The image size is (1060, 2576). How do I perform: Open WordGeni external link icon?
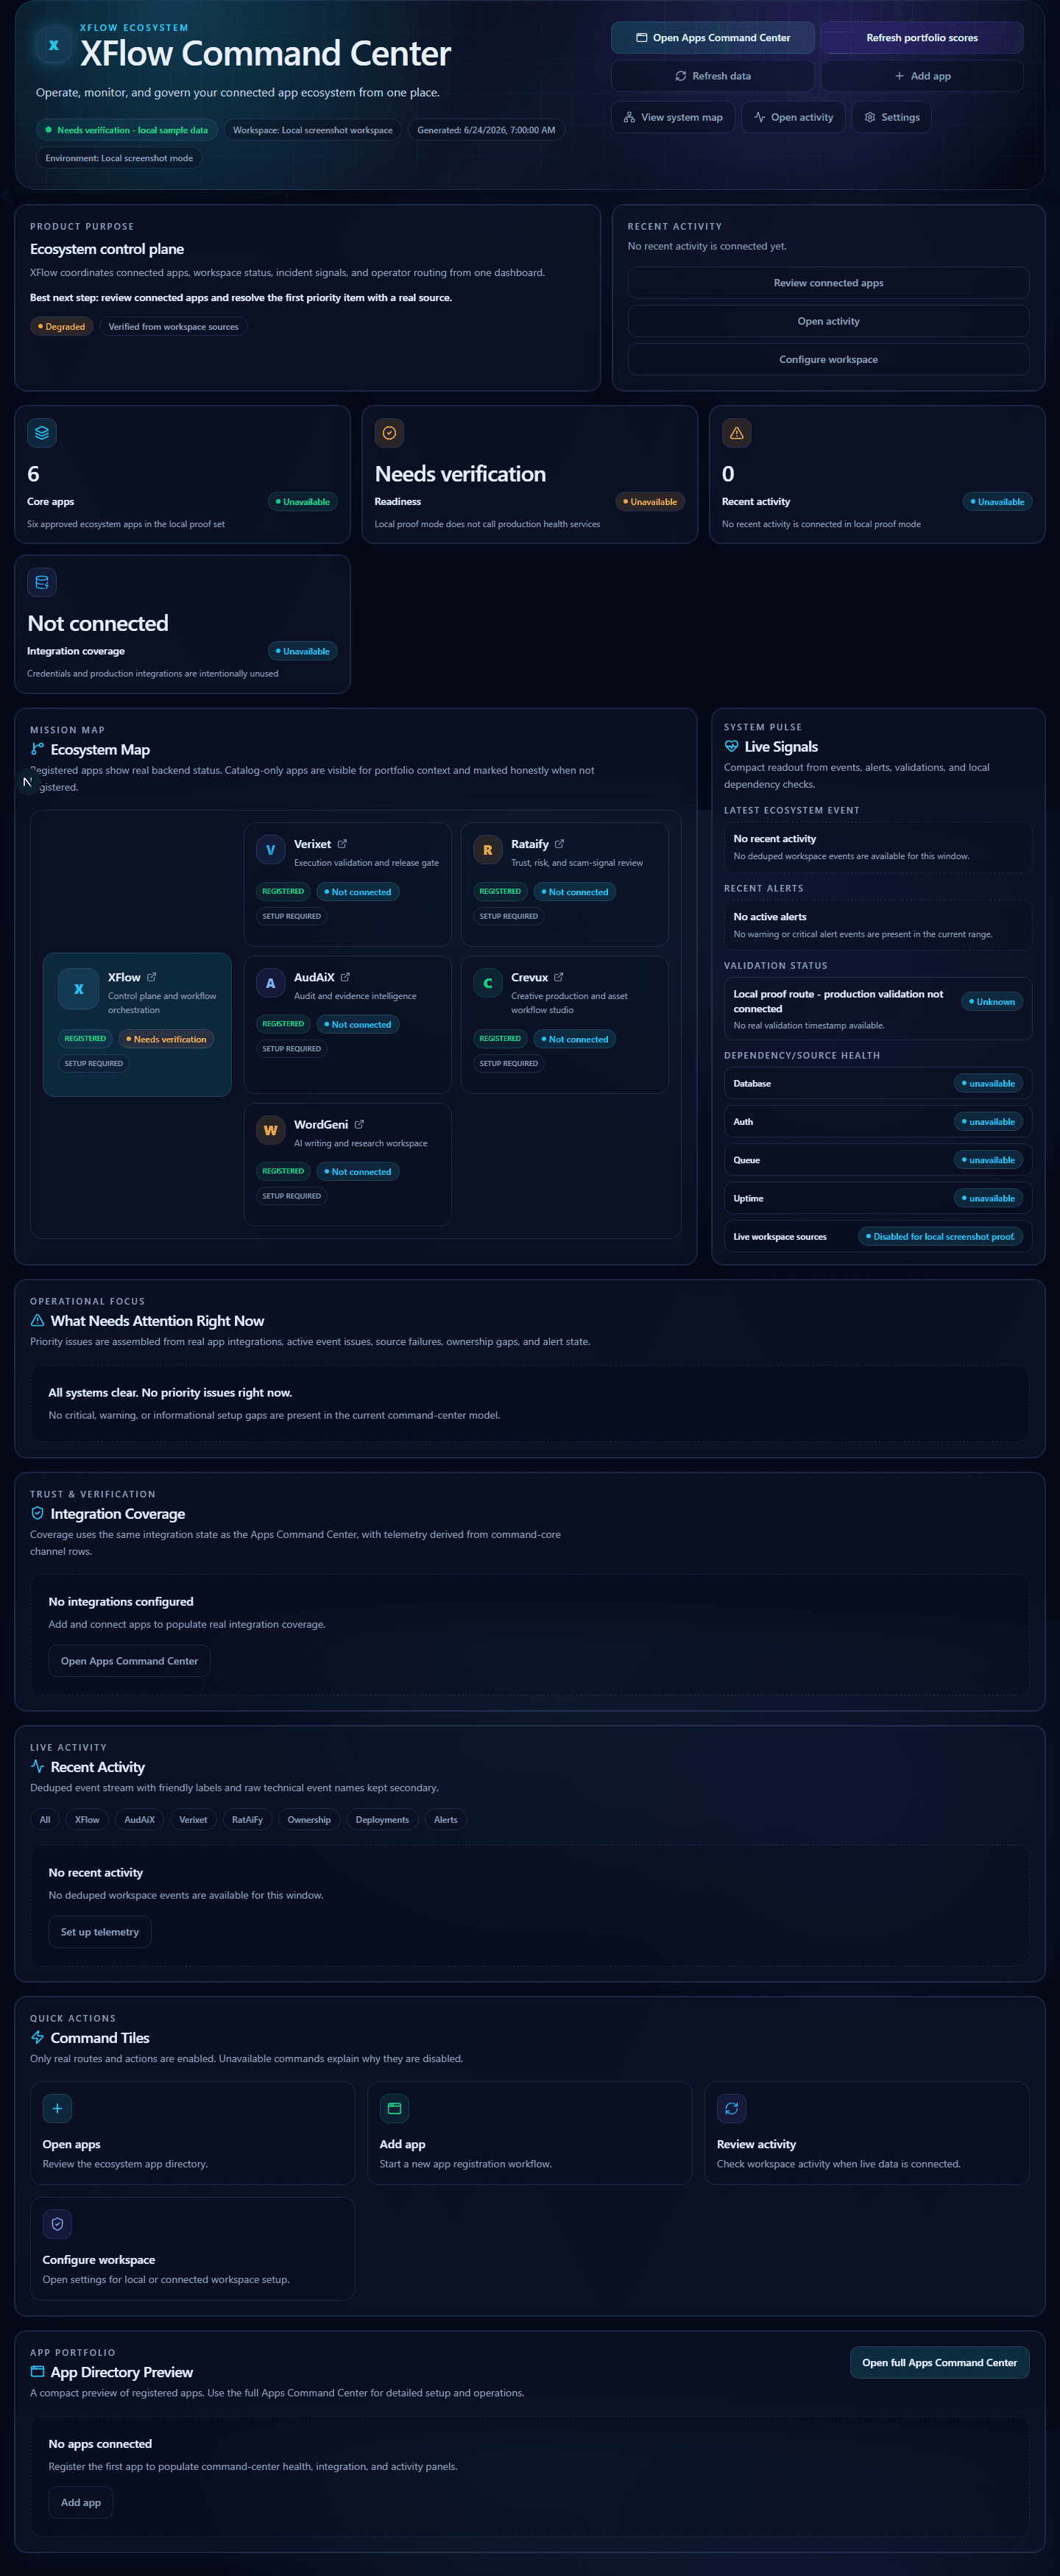(359, 1124)
